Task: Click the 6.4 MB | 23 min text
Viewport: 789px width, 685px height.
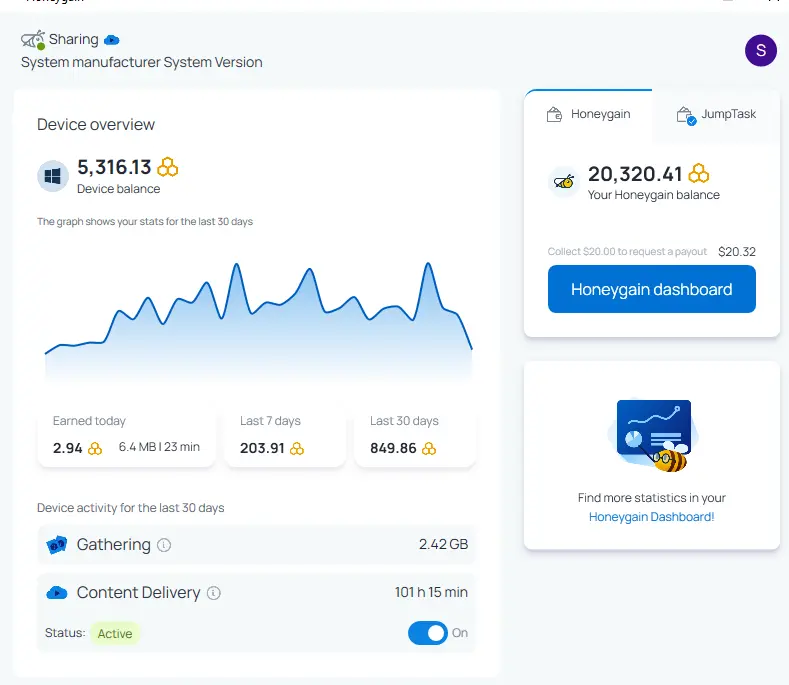Action: (x=159, y=447)
